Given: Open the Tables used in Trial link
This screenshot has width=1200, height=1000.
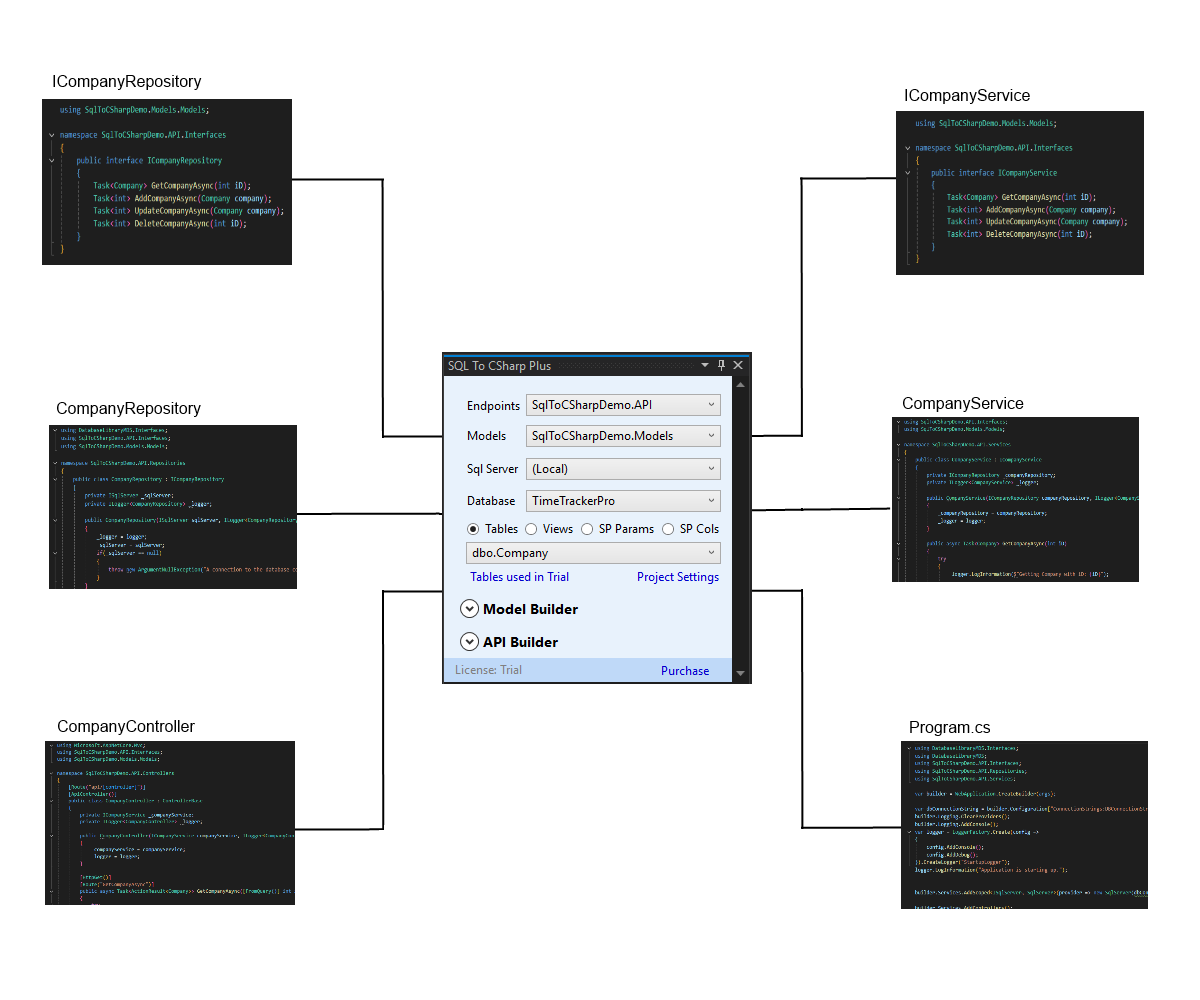Looking at the screenshot, I should (519, 577).
